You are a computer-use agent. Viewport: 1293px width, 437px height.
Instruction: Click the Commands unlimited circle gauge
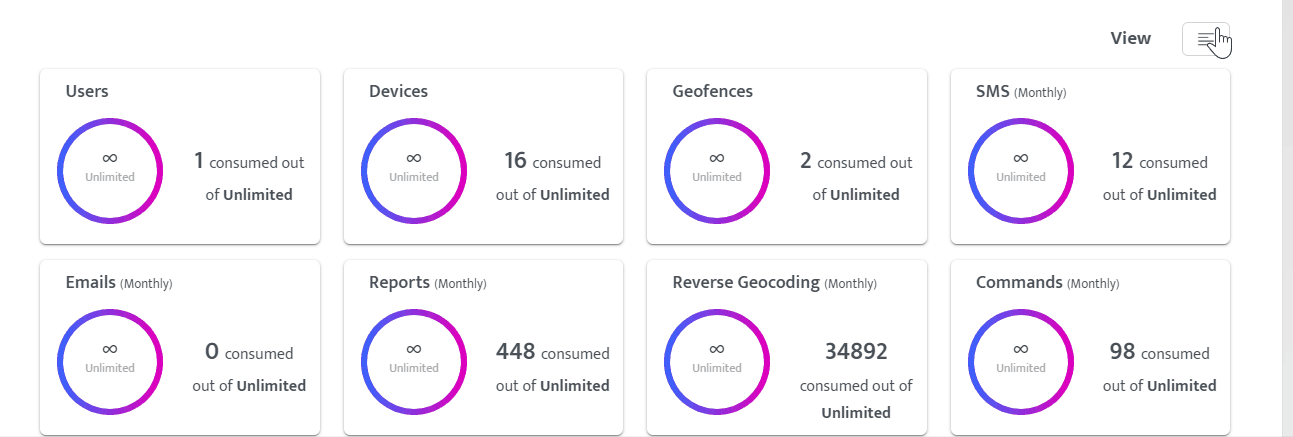[x=1021, y=361]
